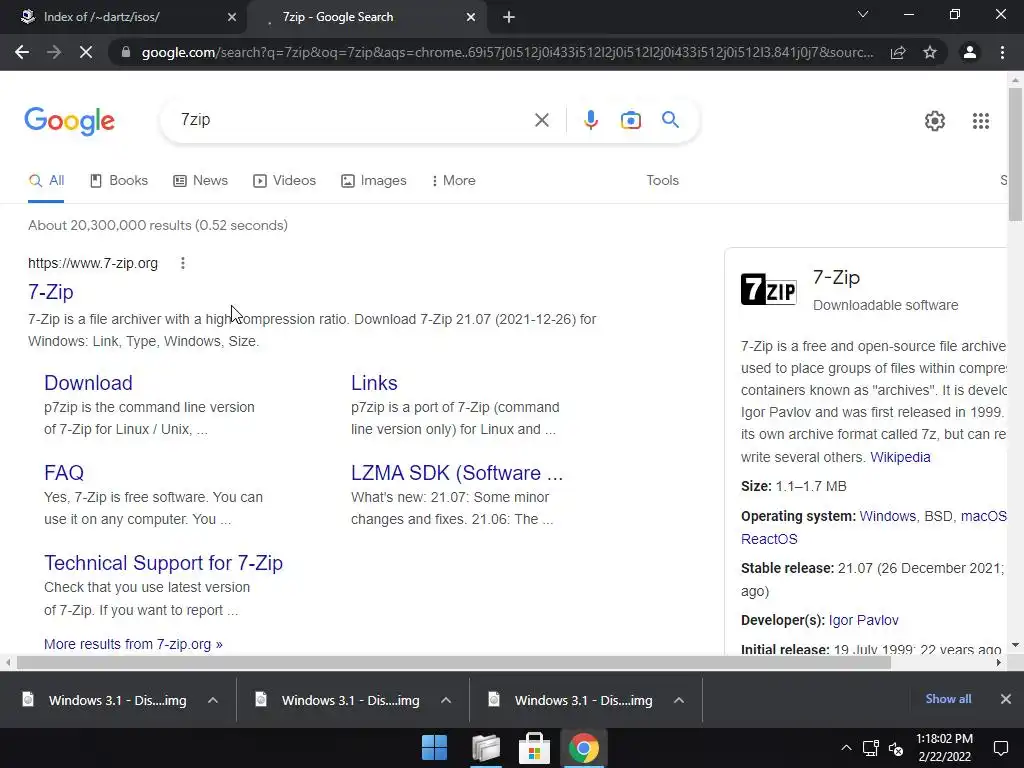
Task: Select the All results tab
Action: click(x=46, y=181)
